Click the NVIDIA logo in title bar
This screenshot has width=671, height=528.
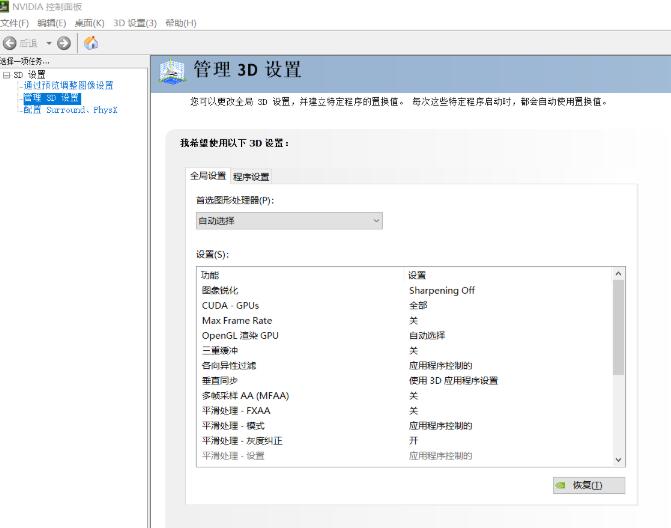tap(5, 7)
